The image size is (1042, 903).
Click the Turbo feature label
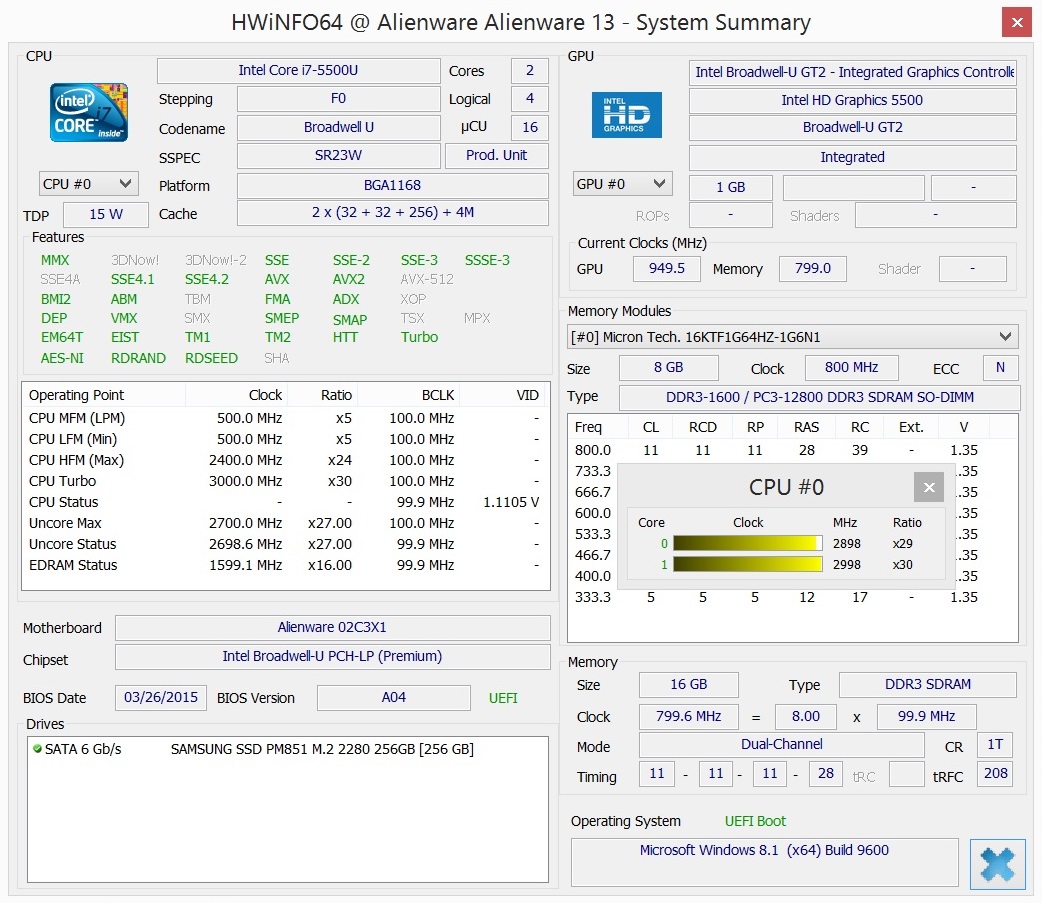click(x=419, y=338)
